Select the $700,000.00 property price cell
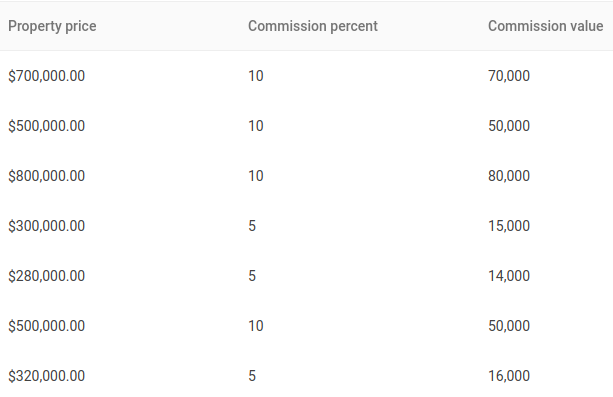Viewport: 613px width, 397px height. [47, 76]
